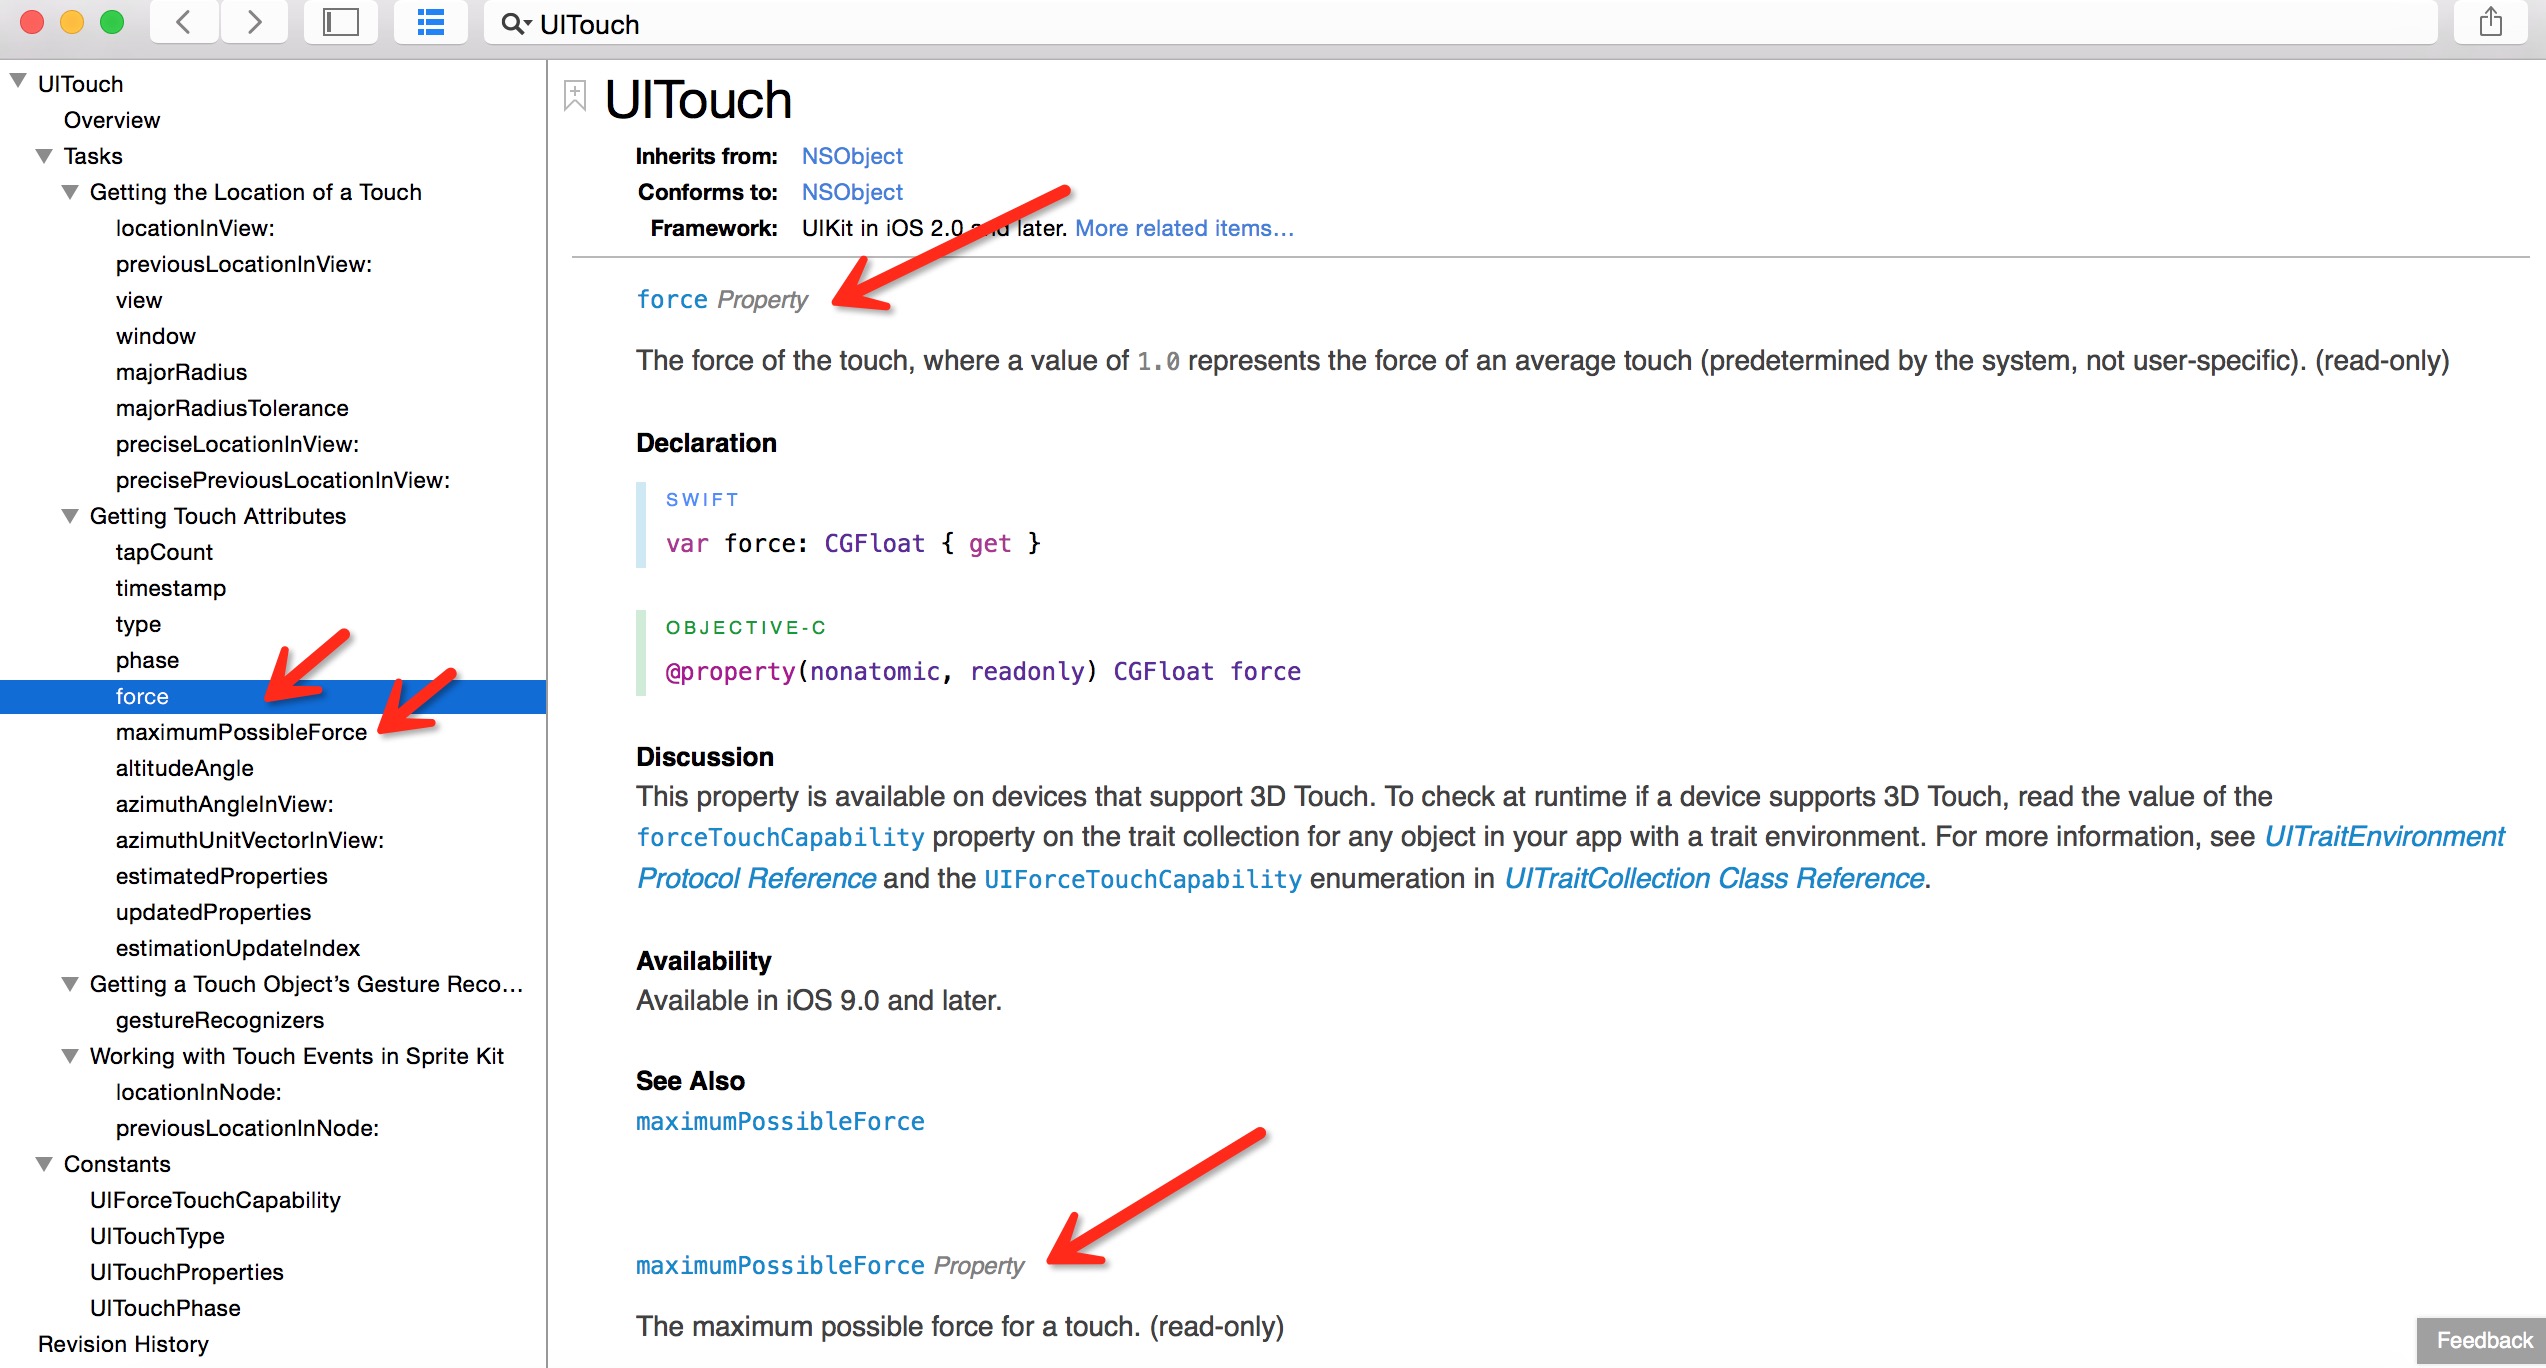The height and width of the screenshot is (1368, 2546).
Task: Select previousLocationInNode: in sidebar
Action: pyautogui.click(x=248, y=1128)
